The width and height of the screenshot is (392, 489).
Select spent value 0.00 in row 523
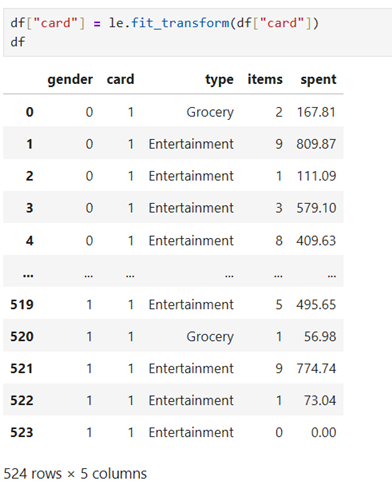click(323, 433)
